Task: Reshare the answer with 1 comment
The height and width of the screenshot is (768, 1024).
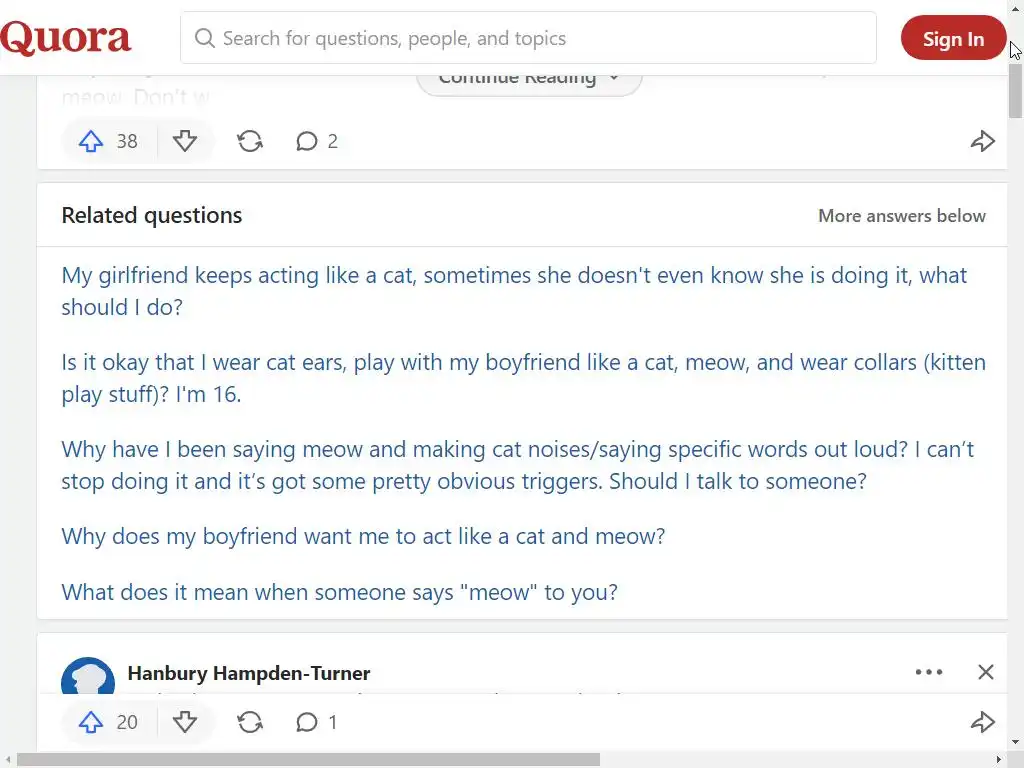Action: (250, 722)
